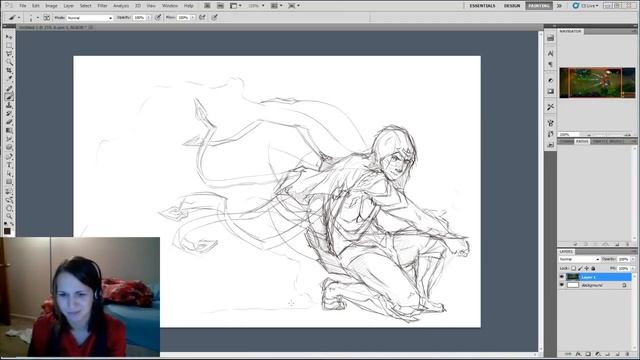Open layer Fill slider arrow

(633, 268)
